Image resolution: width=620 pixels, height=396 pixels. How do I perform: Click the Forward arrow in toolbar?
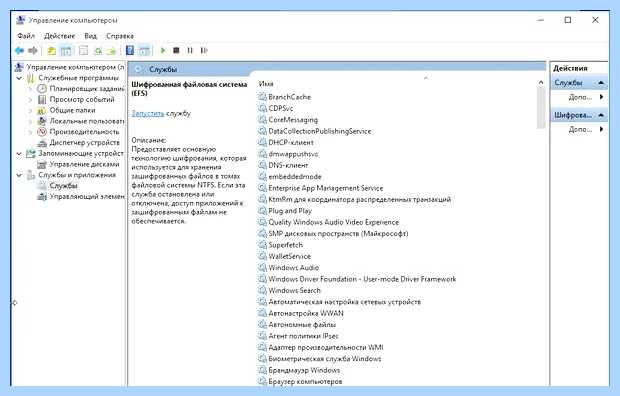33,51
